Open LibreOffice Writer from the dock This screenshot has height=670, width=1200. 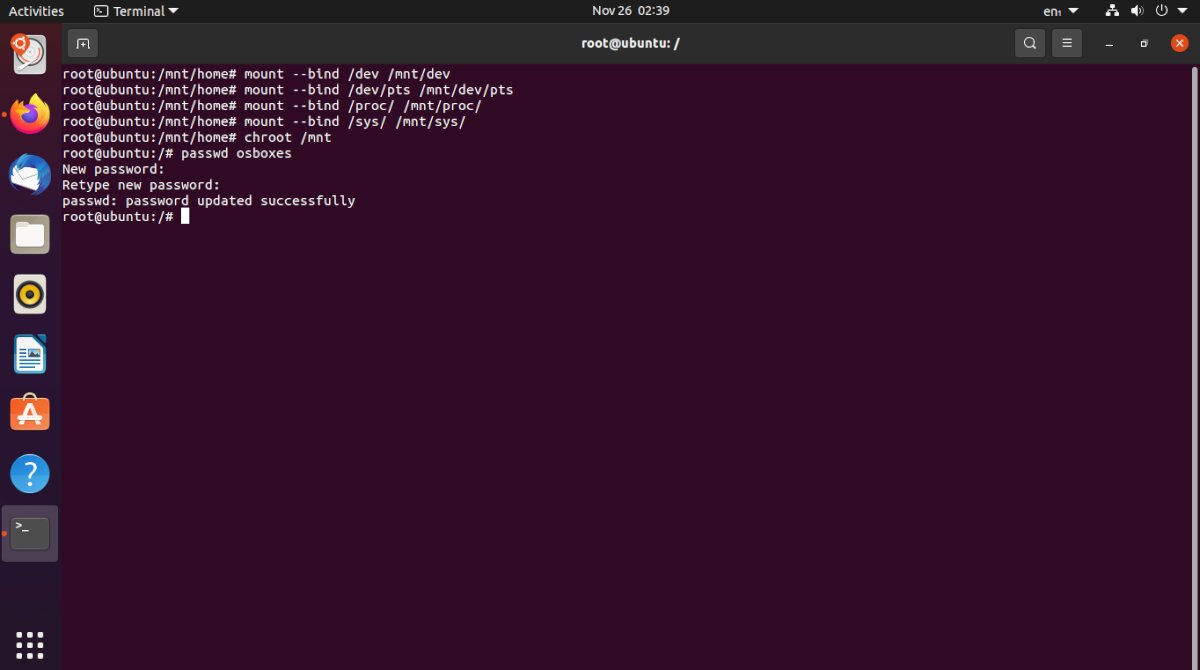pos(30,353)
